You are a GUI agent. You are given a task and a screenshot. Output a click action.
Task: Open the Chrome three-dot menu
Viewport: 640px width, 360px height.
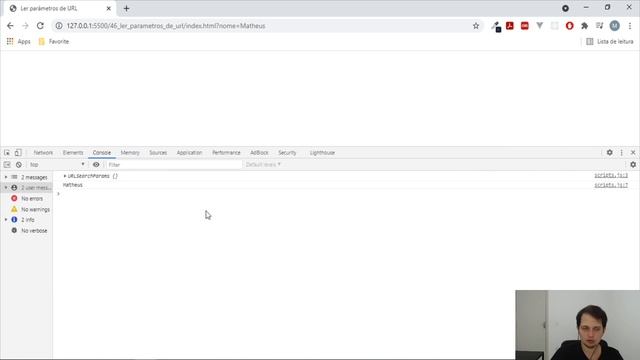[x=630, y=26]
